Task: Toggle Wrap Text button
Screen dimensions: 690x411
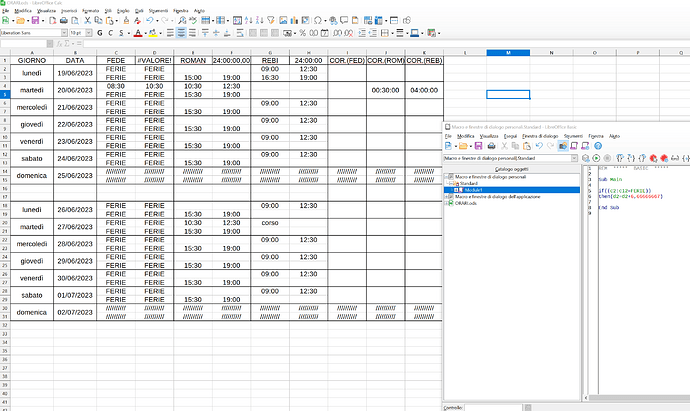Action: (240, 33)
